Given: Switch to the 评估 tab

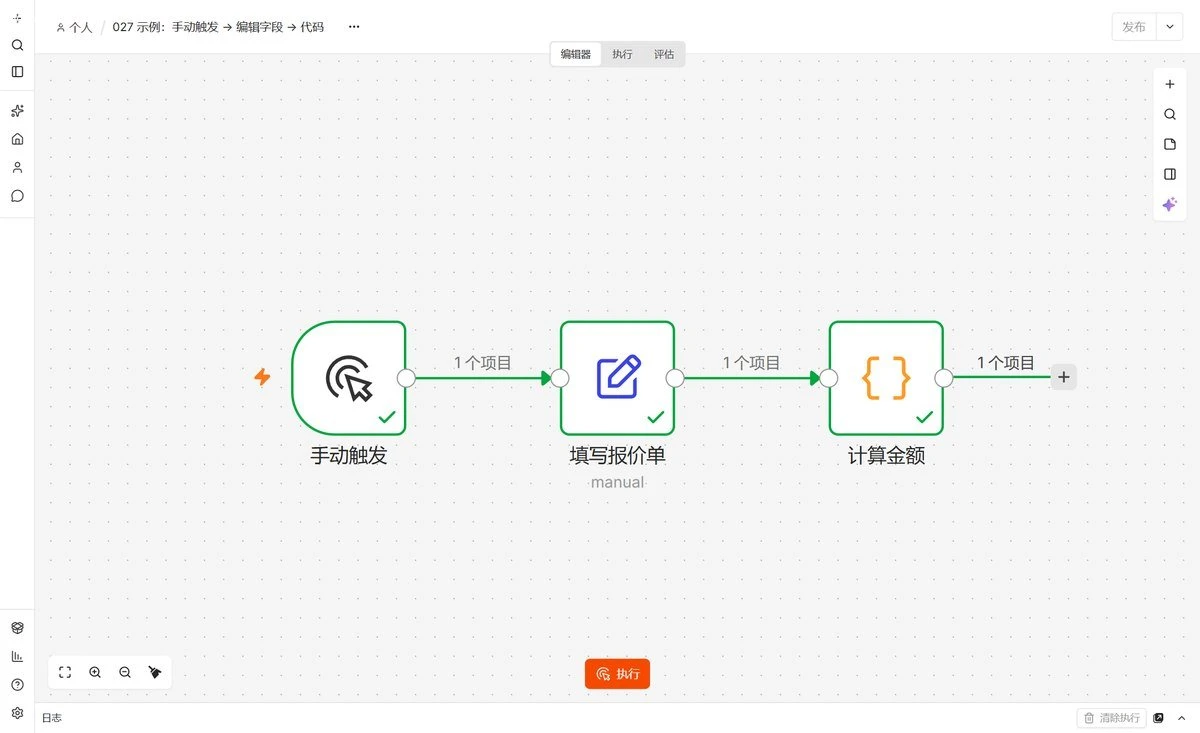Looking at the screenshot, I should pos(664,54).
